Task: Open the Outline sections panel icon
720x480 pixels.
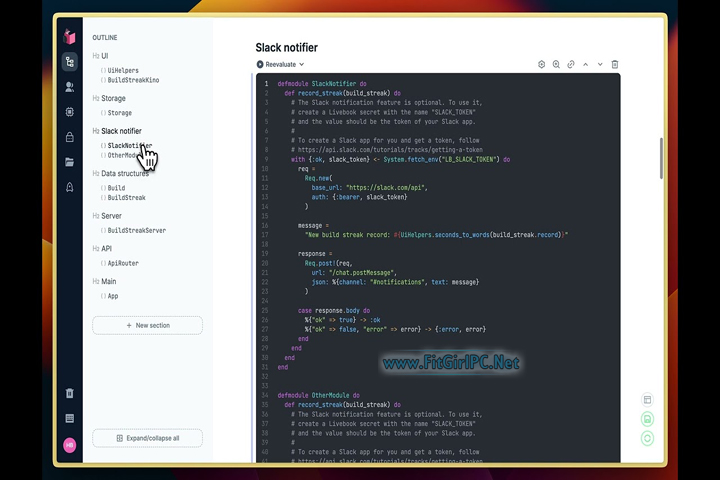Action: (x=69, y=62)
